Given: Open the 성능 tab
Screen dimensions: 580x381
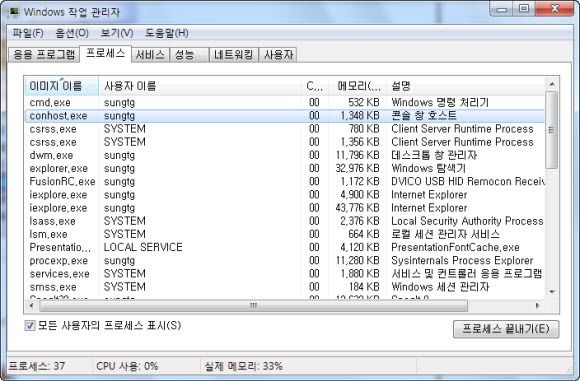Looking at the screenshot, I should pyautogui.click(x=189, y=55).
